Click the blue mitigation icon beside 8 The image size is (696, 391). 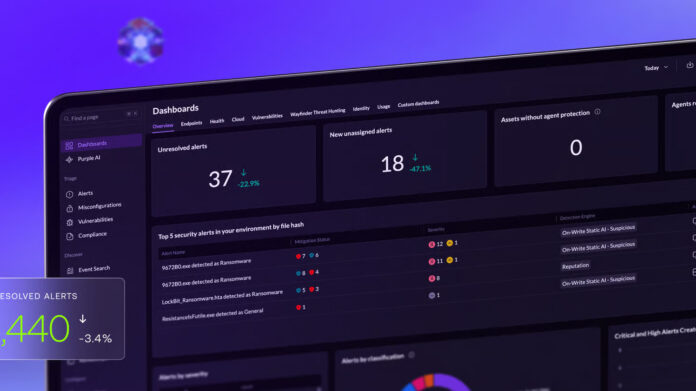click(x=298, y=273)
